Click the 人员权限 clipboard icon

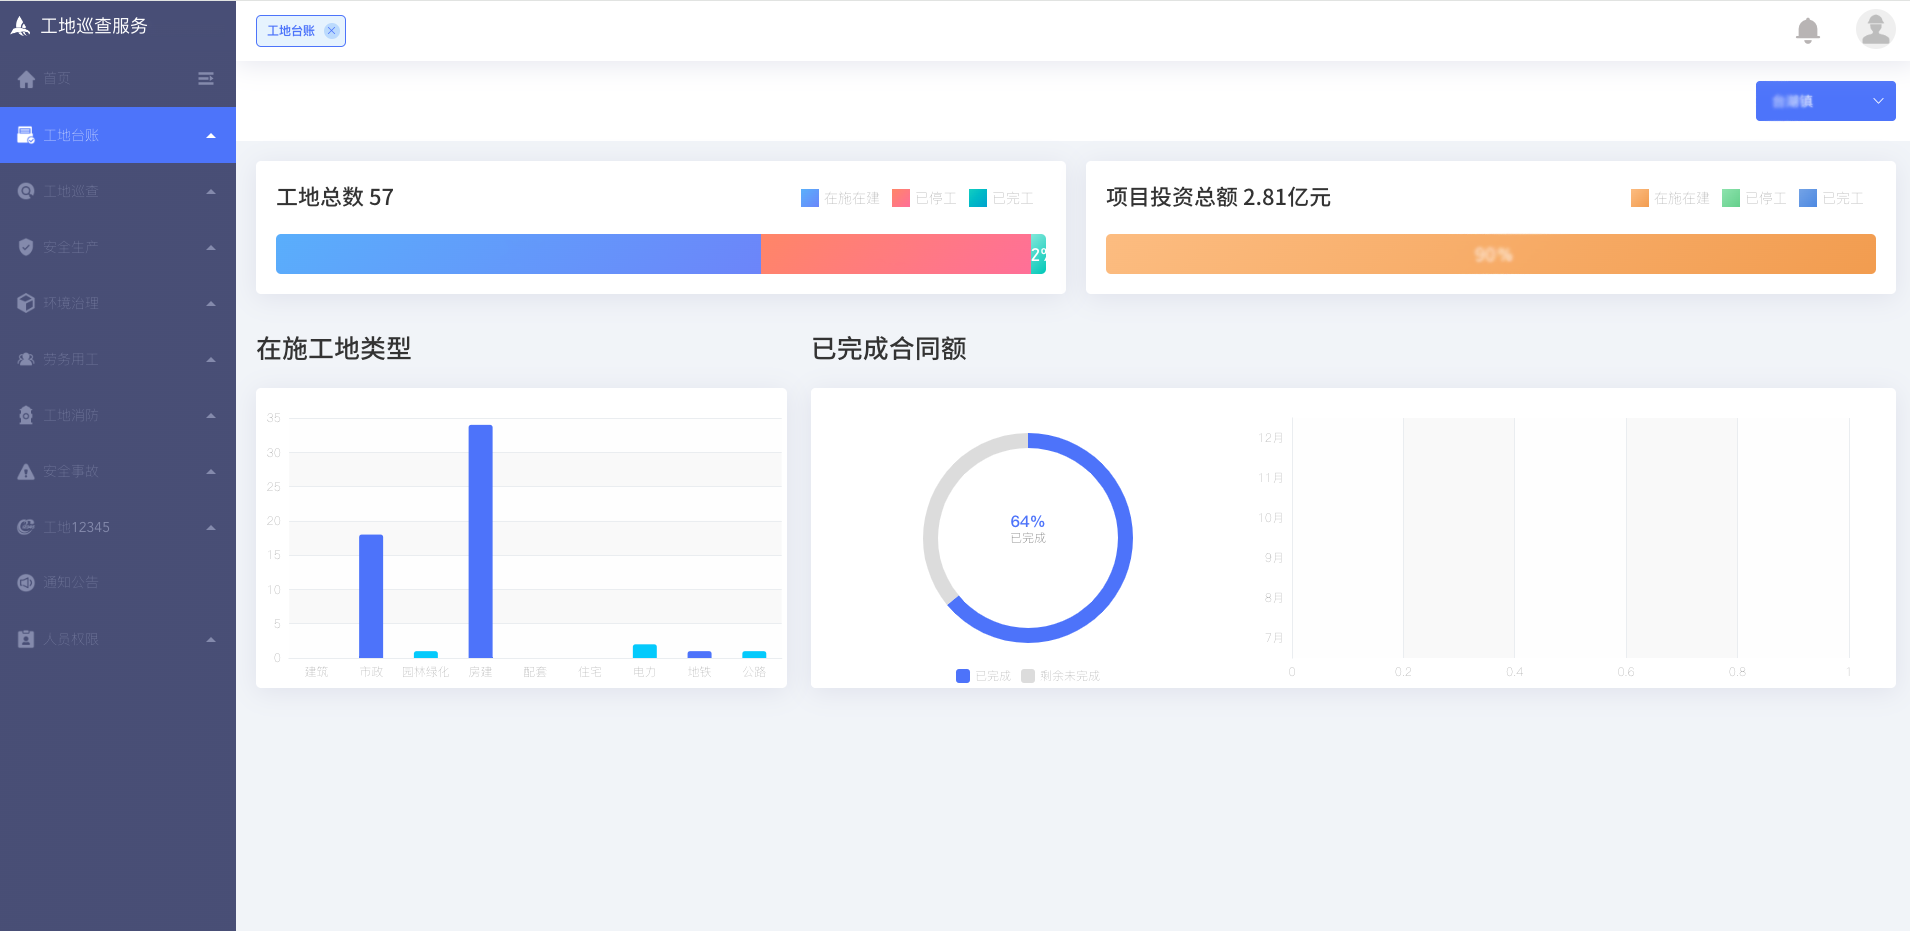pos(26,639)
